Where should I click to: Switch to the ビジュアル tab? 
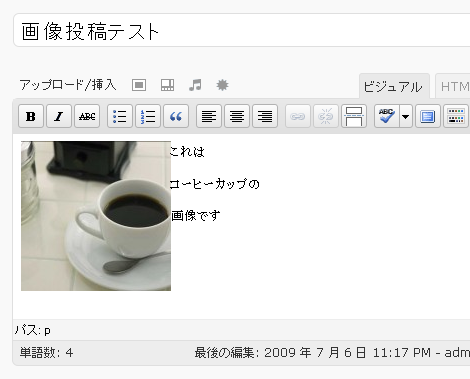[x=394, y=87]
